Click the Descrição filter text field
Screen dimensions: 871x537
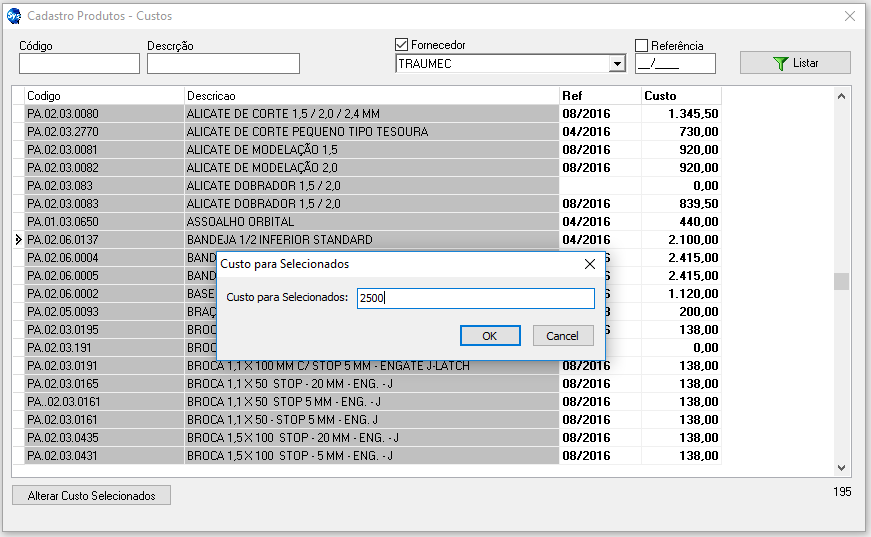223,64
